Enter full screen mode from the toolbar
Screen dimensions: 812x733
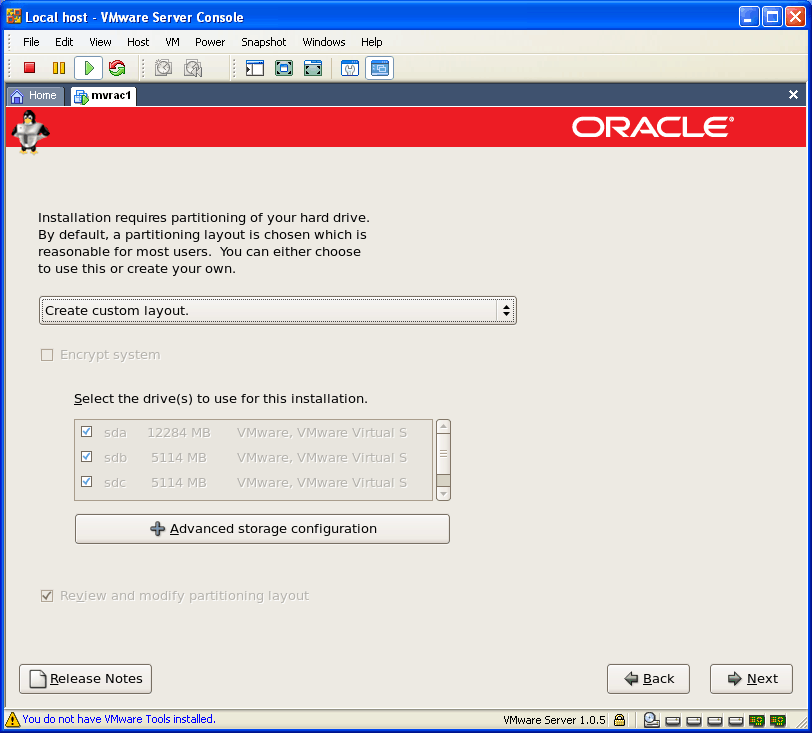(x=284, y=68)
